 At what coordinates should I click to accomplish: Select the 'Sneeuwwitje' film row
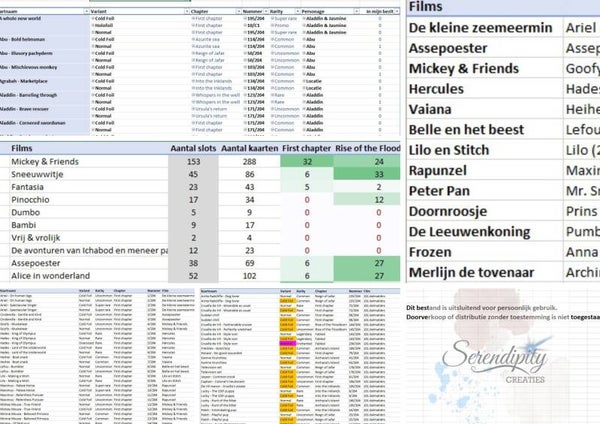coord(37,174)
